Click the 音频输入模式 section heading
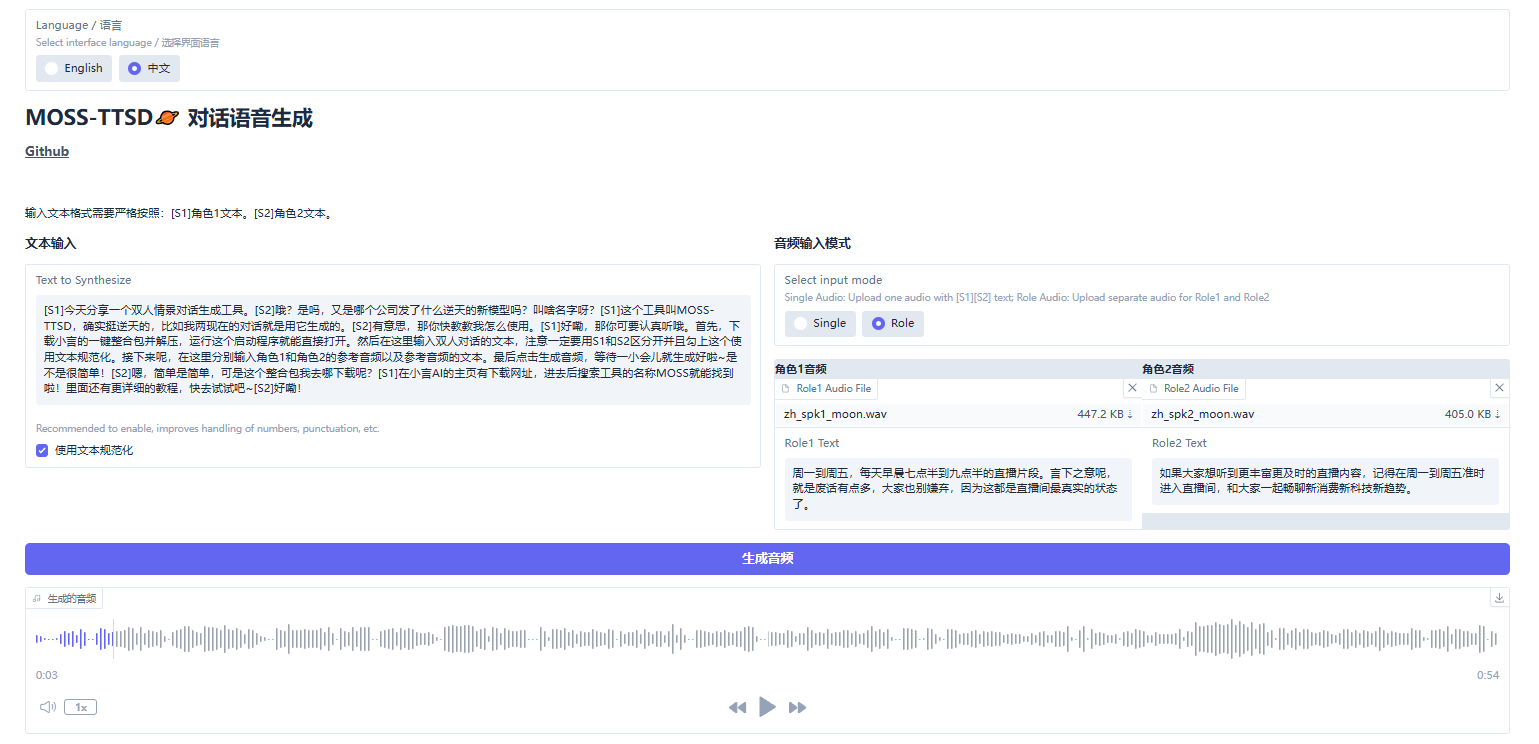 813,243
